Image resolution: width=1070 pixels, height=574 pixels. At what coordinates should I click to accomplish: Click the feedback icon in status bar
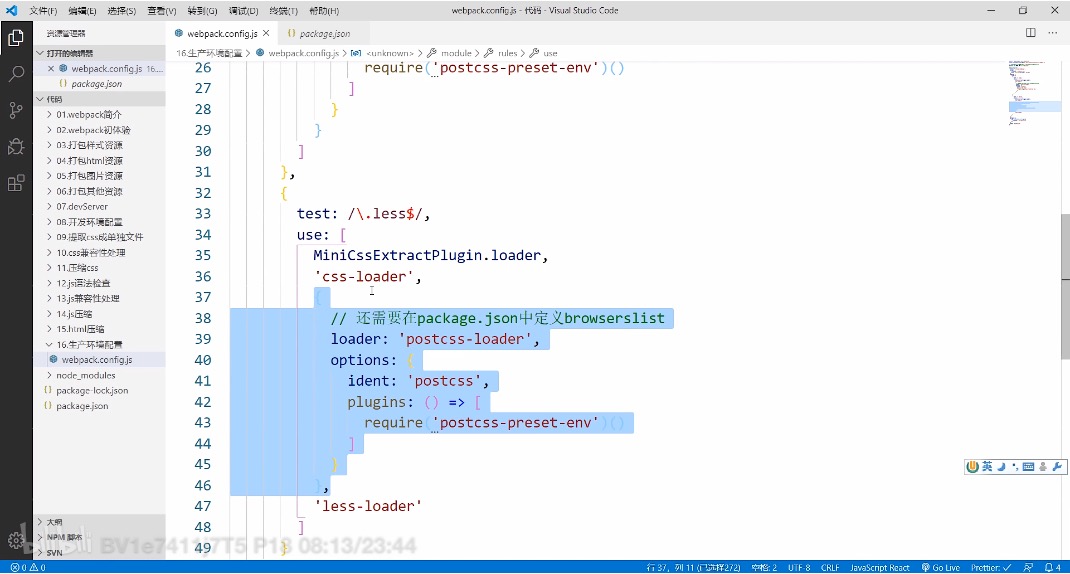click(1028, 567)
